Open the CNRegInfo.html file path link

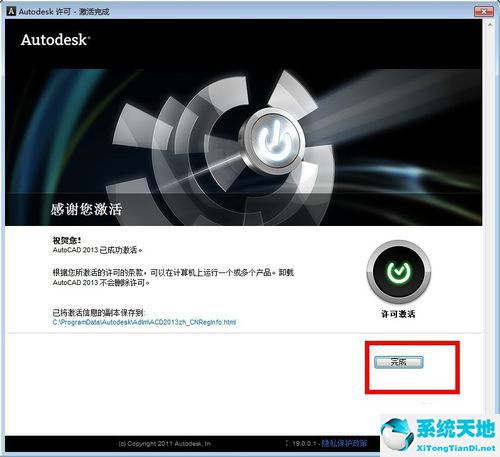tap(144, 322)
